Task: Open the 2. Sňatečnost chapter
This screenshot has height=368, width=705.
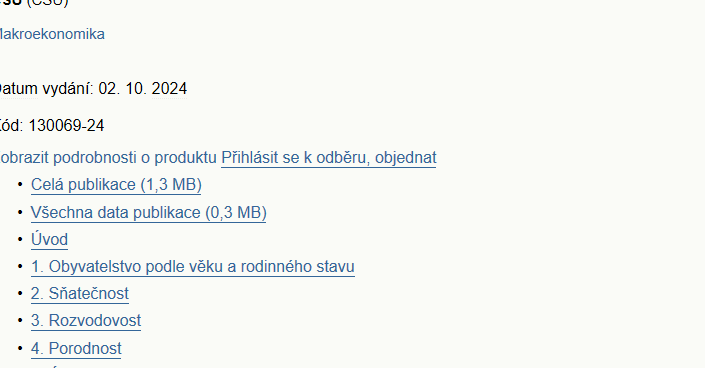Action: (80, 293)
